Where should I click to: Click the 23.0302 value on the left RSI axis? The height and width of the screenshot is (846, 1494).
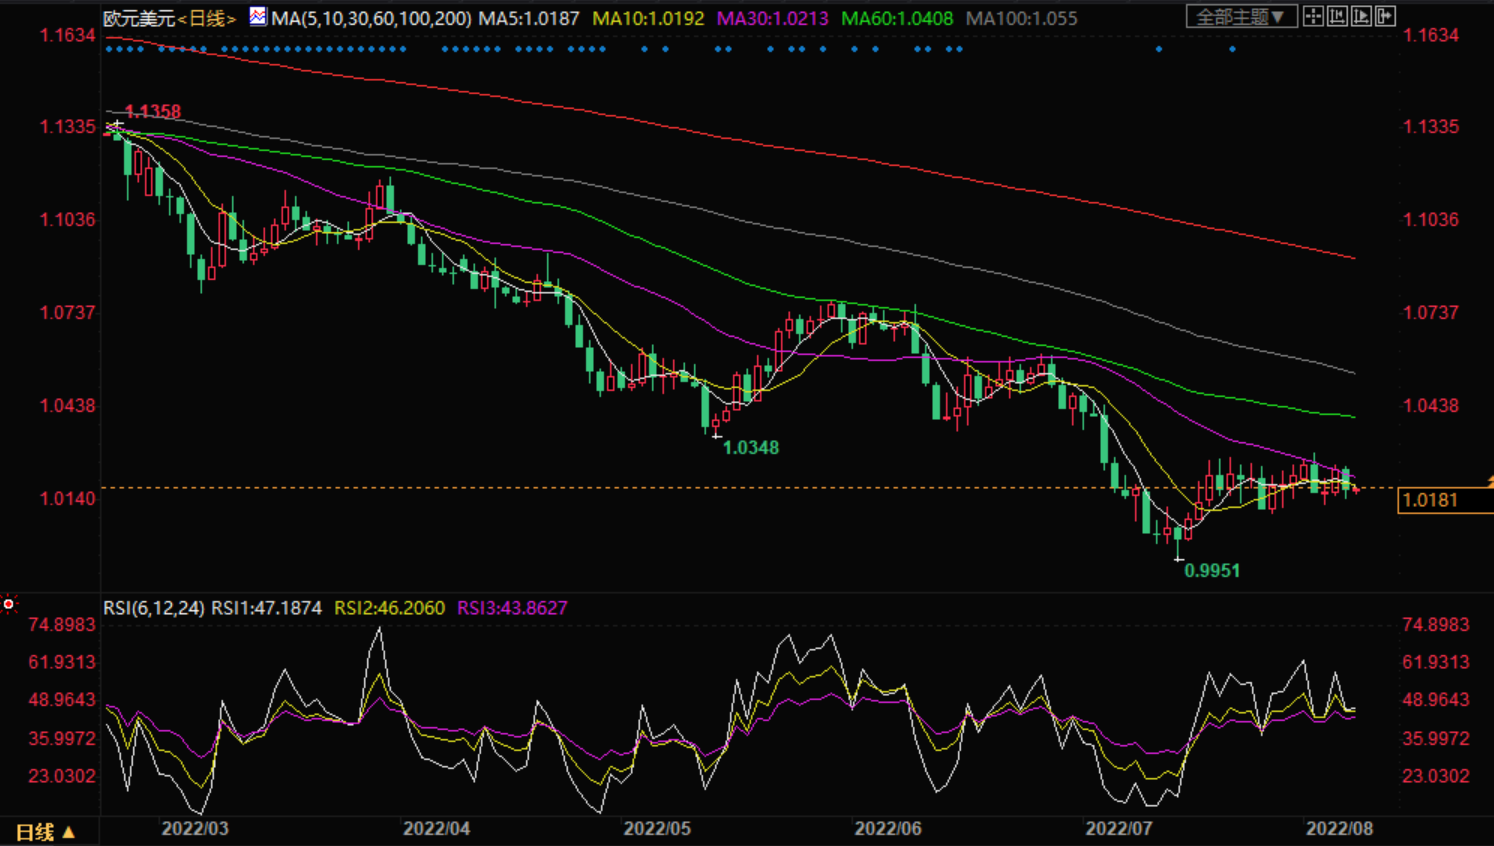click(x=62, y=776)
